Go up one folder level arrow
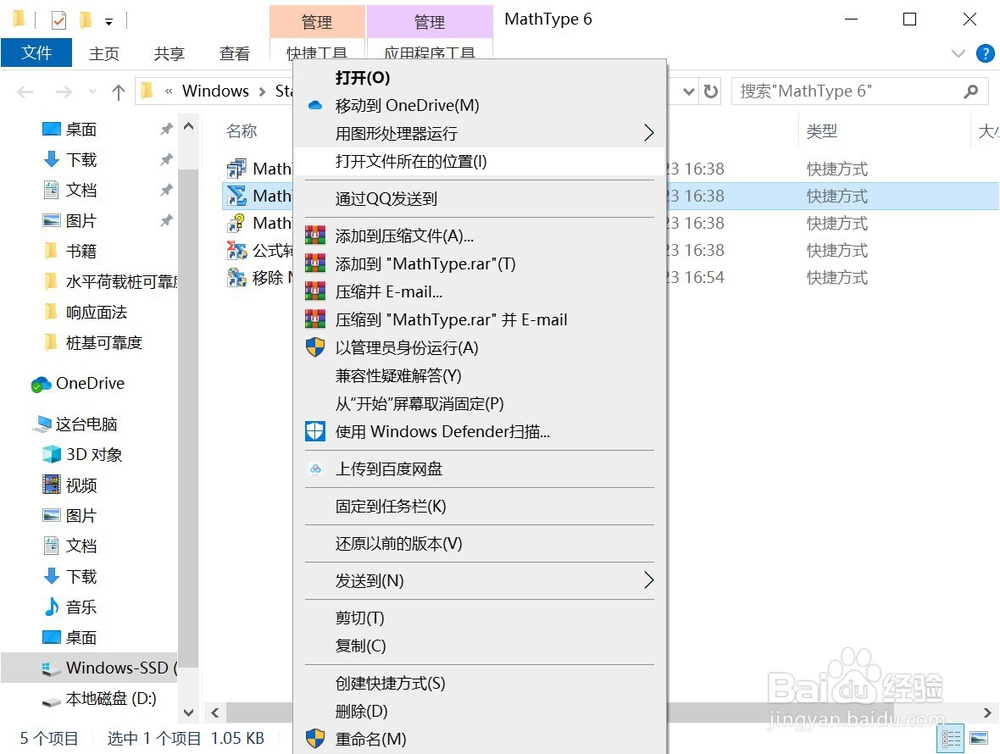This screenshot has height=754, width=1000. point(118,92)
